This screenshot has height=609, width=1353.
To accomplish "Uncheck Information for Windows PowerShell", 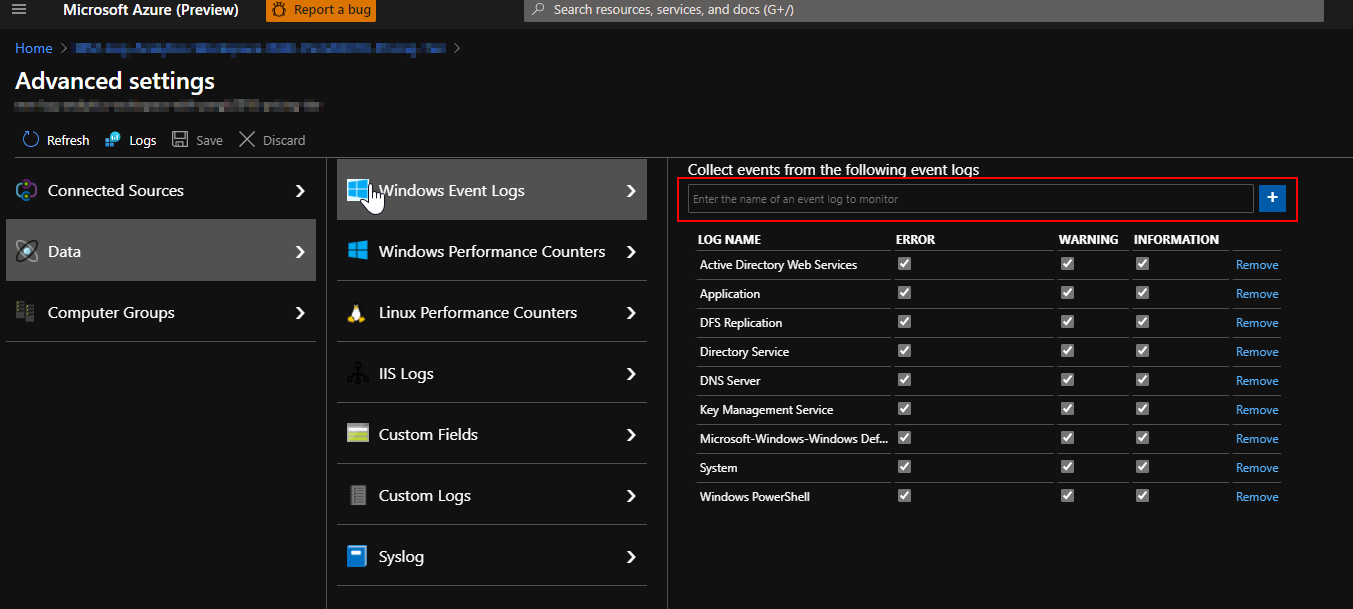I will click(1142, 496).
